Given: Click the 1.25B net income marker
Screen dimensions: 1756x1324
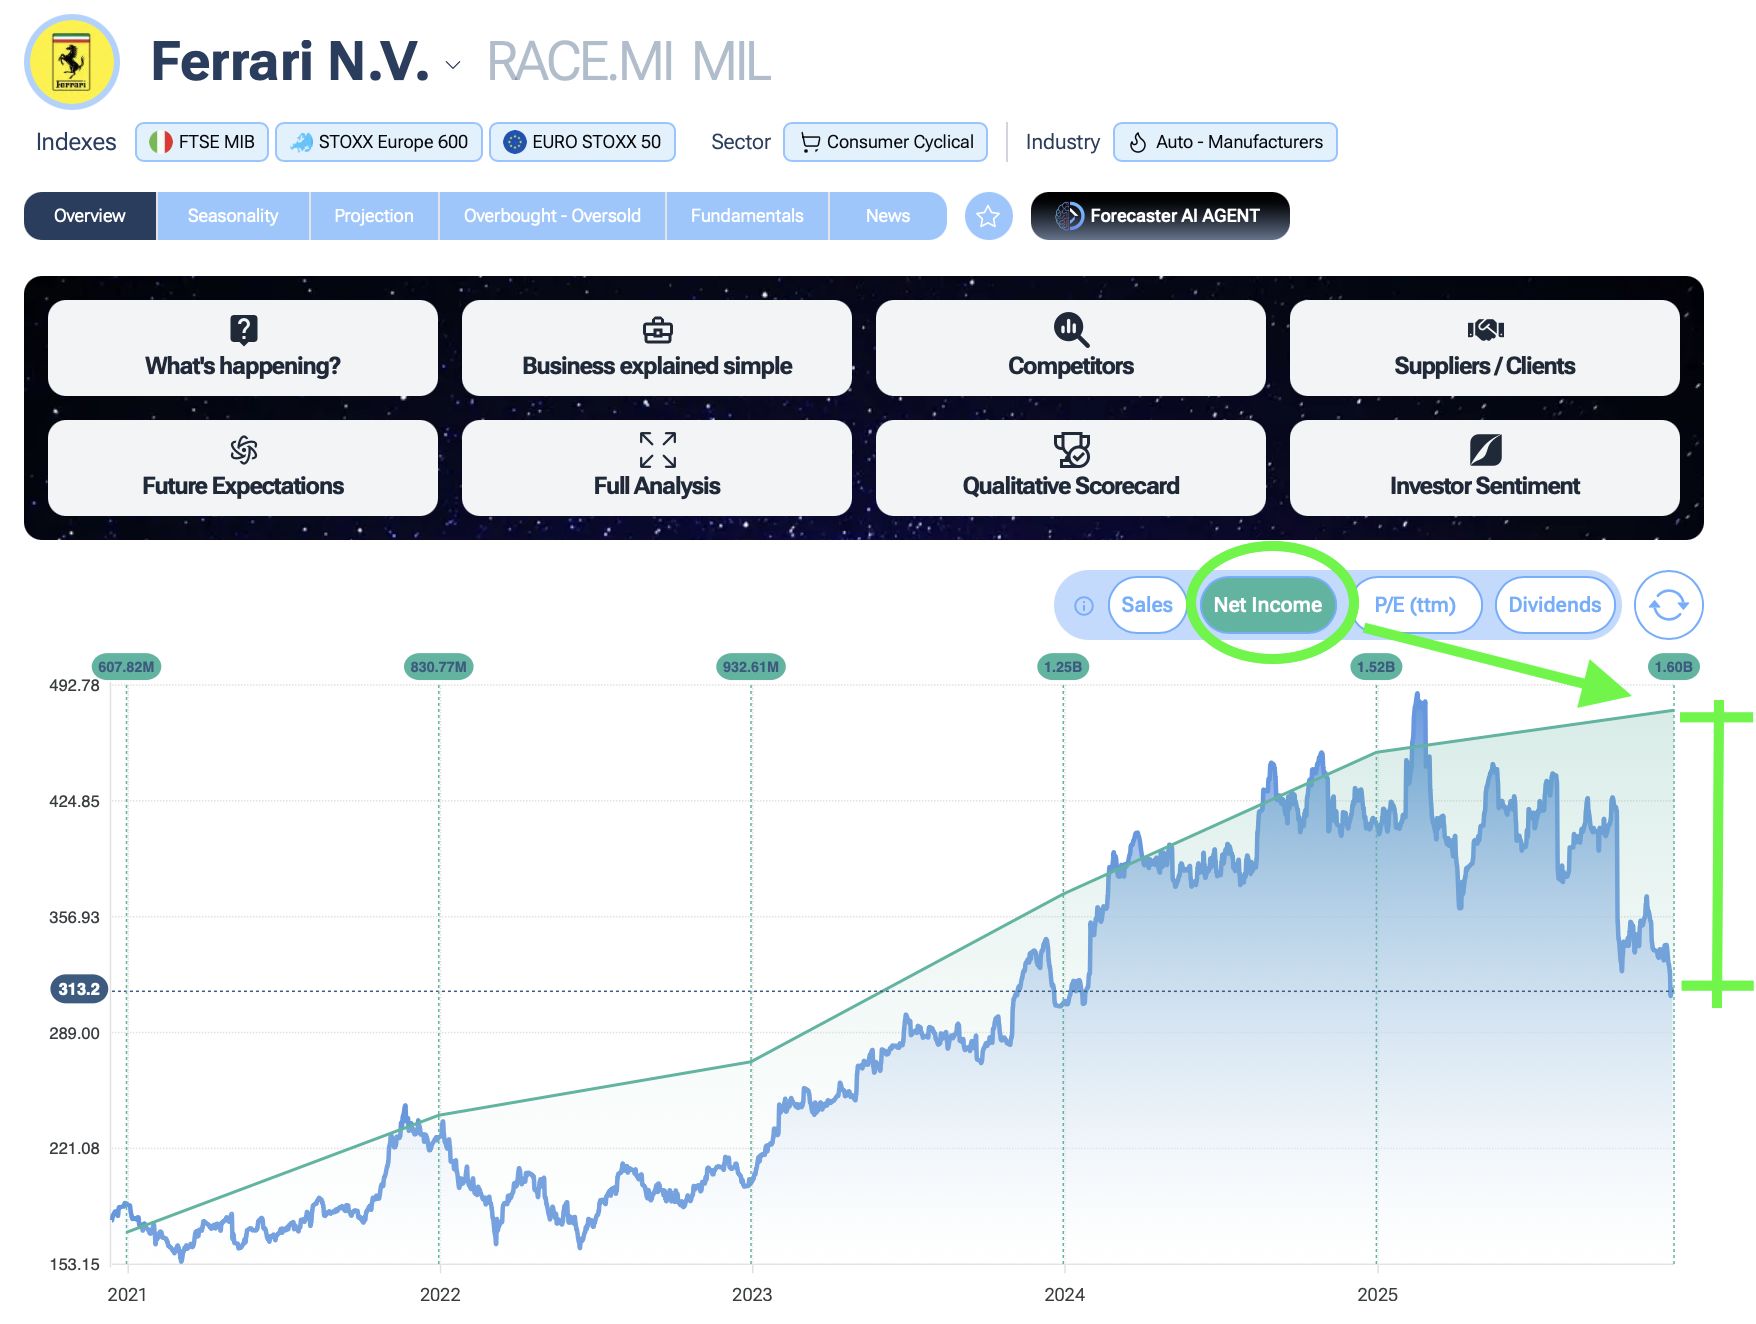Looking at the screenshot, I should click(x=1062, y=667).
